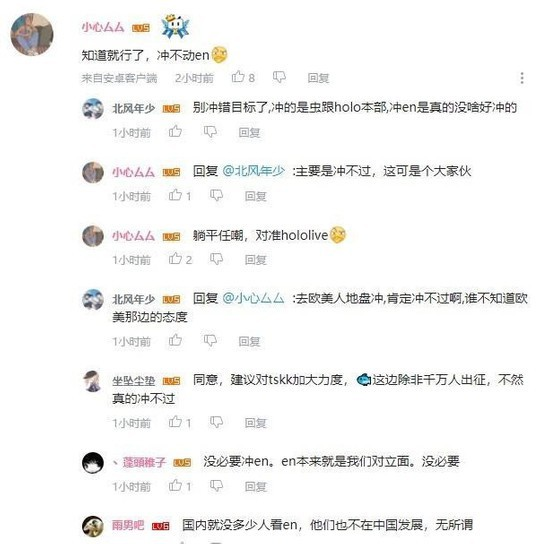Image resolution: width=540 pixels, height=544 pixels.
Task: Dislike 蓬頭稚子's reply
Action: point(217,486)
